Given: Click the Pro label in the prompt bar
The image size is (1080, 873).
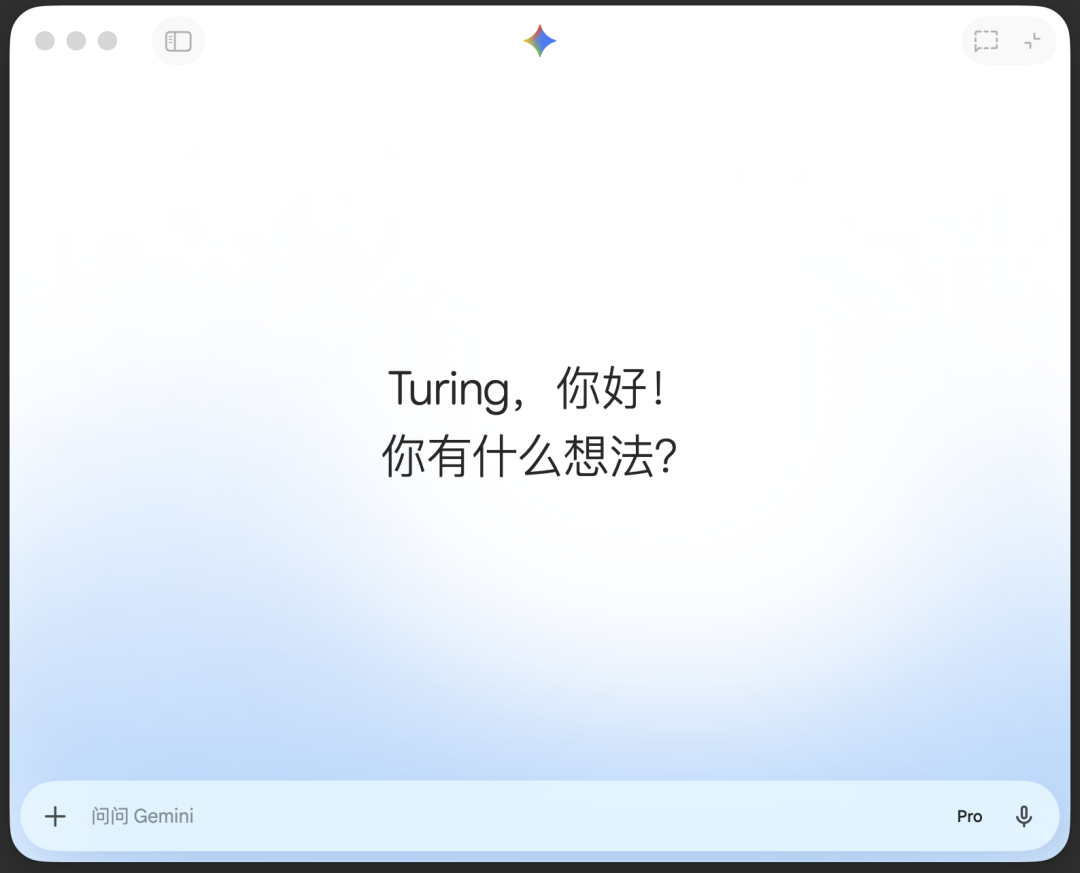Looking at the screenshot, I should [969, 816].
